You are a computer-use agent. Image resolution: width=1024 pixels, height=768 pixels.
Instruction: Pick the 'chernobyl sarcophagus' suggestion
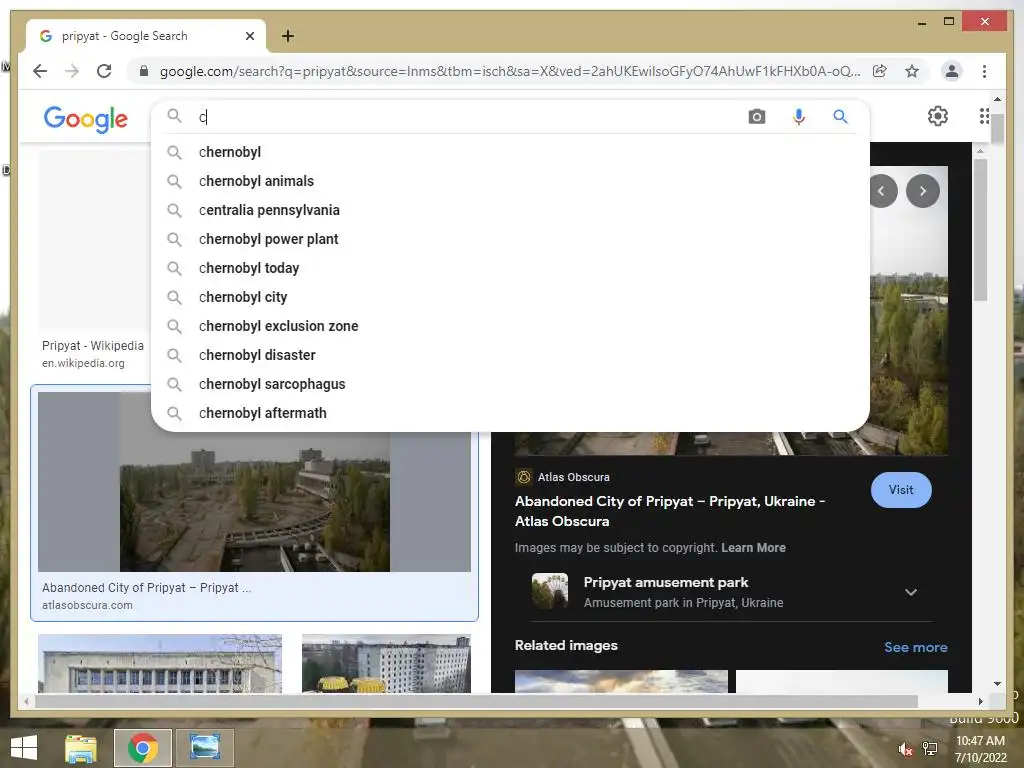(510, 384)
